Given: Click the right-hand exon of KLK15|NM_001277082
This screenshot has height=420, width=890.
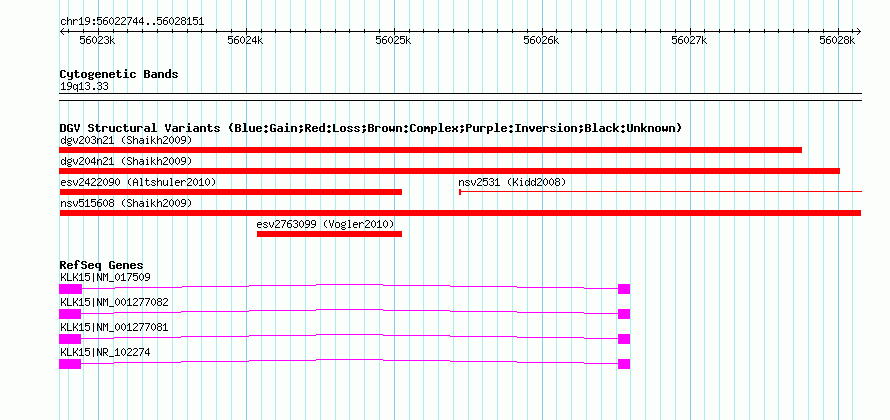Looking at the screenshot, I should (x=624, y=314).
